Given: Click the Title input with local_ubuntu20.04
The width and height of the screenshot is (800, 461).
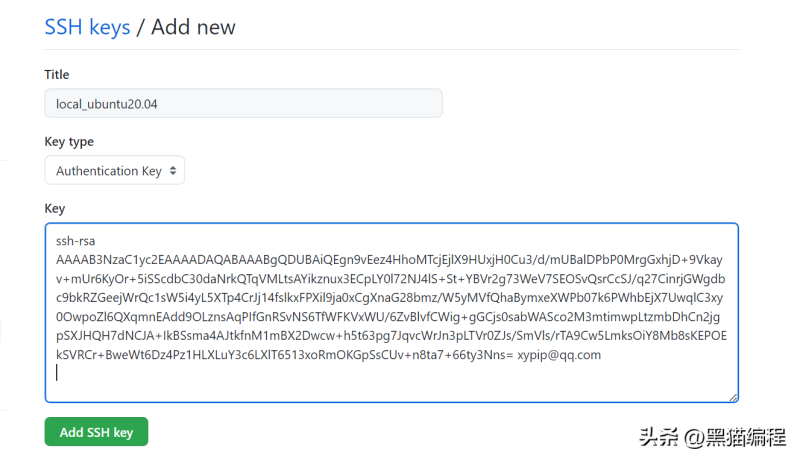Looking at the screenshot, I should pos(243,104).
